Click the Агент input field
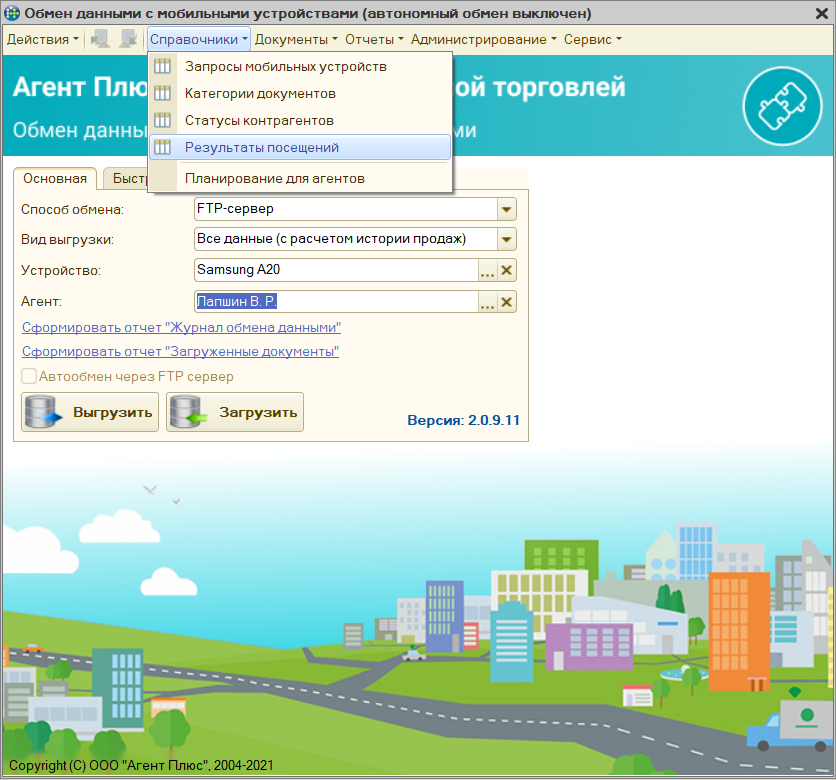 tap(335, 302)
